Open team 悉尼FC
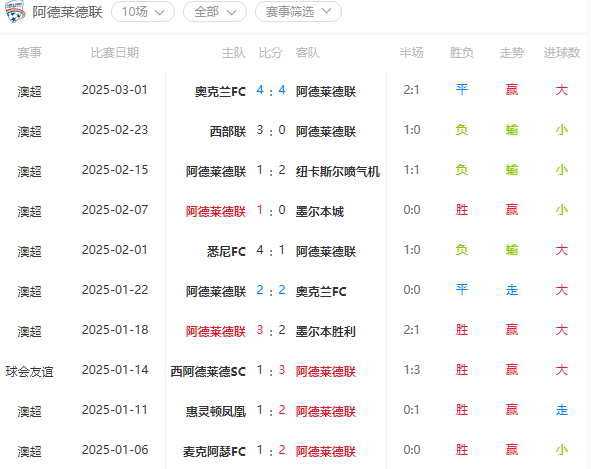Image resolution: width=591 pixels, height=469 pixels. click(x=226, y=251)
